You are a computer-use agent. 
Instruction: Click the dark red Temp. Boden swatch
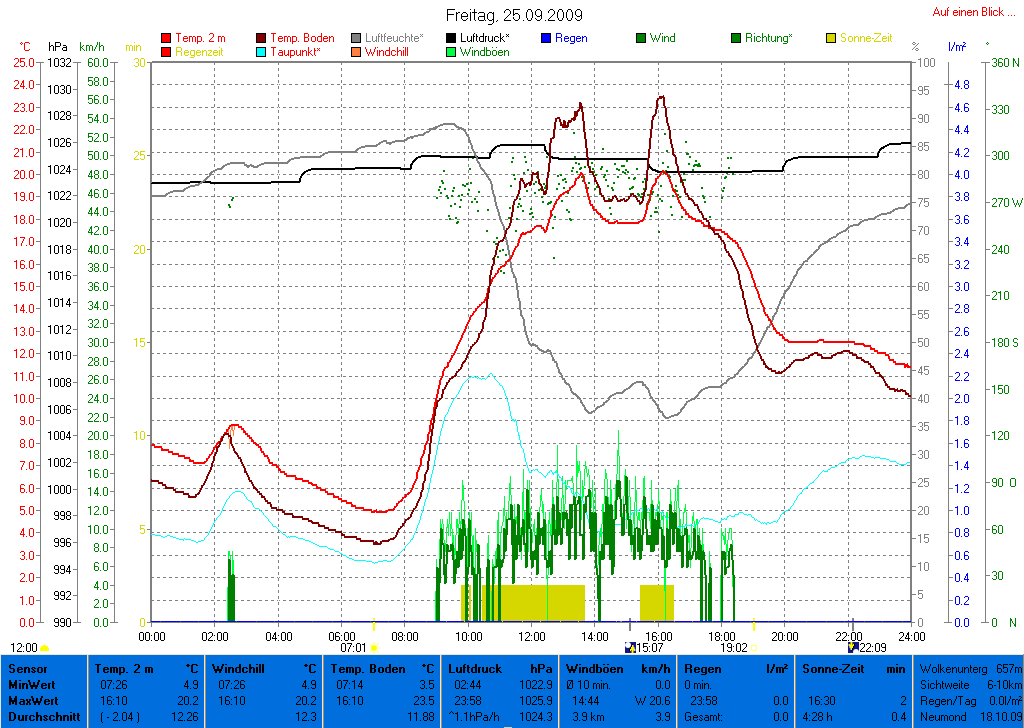tap(262, 39)
